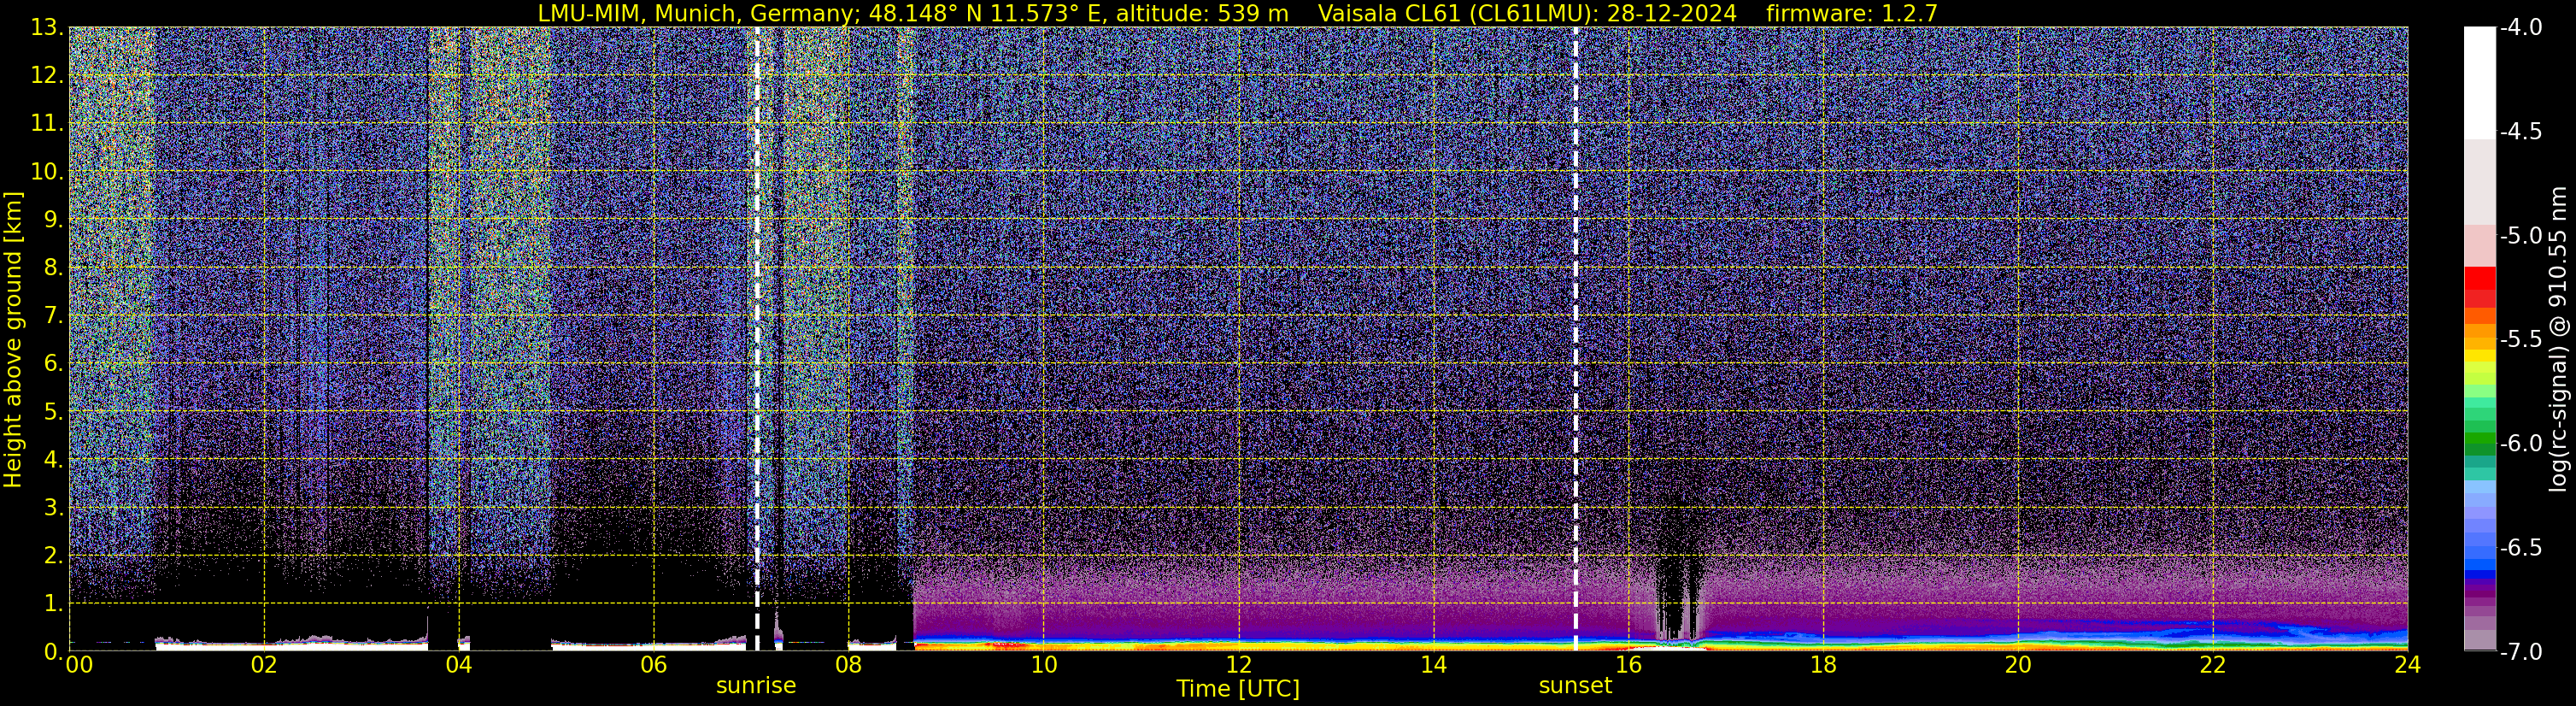Click the white segment at the colorbar top
Screen dimensions: 2576x706
point(2480,83)
